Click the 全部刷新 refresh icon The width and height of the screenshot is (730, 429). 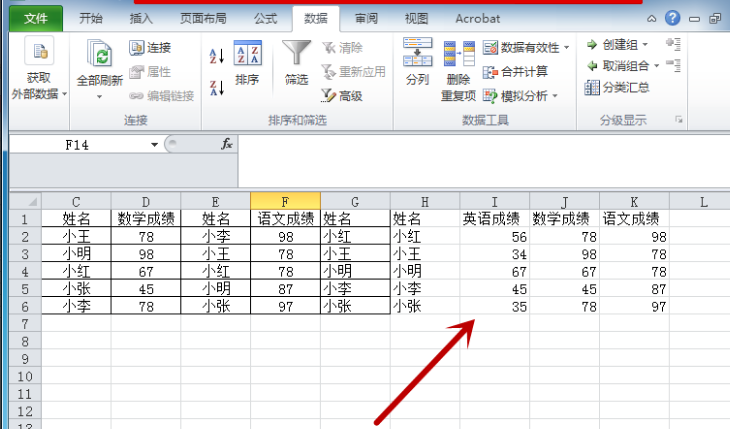(x=99, y=53)
